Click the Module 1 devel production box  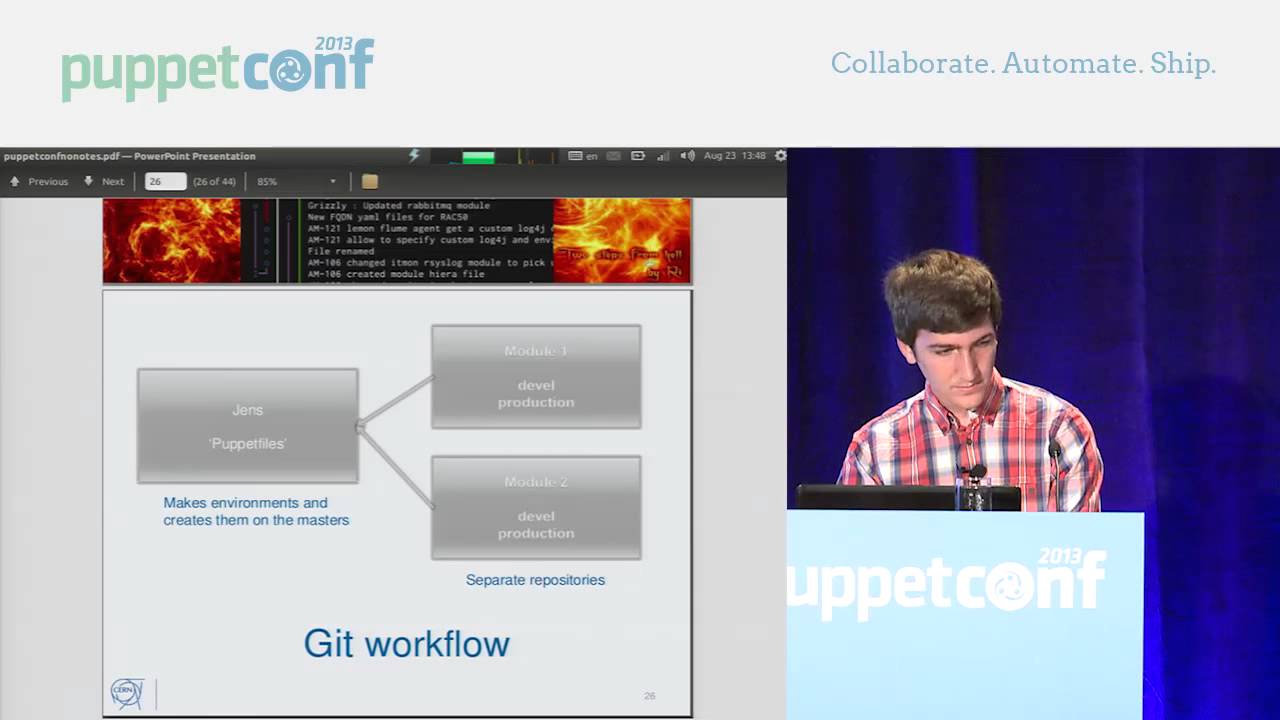536,377
